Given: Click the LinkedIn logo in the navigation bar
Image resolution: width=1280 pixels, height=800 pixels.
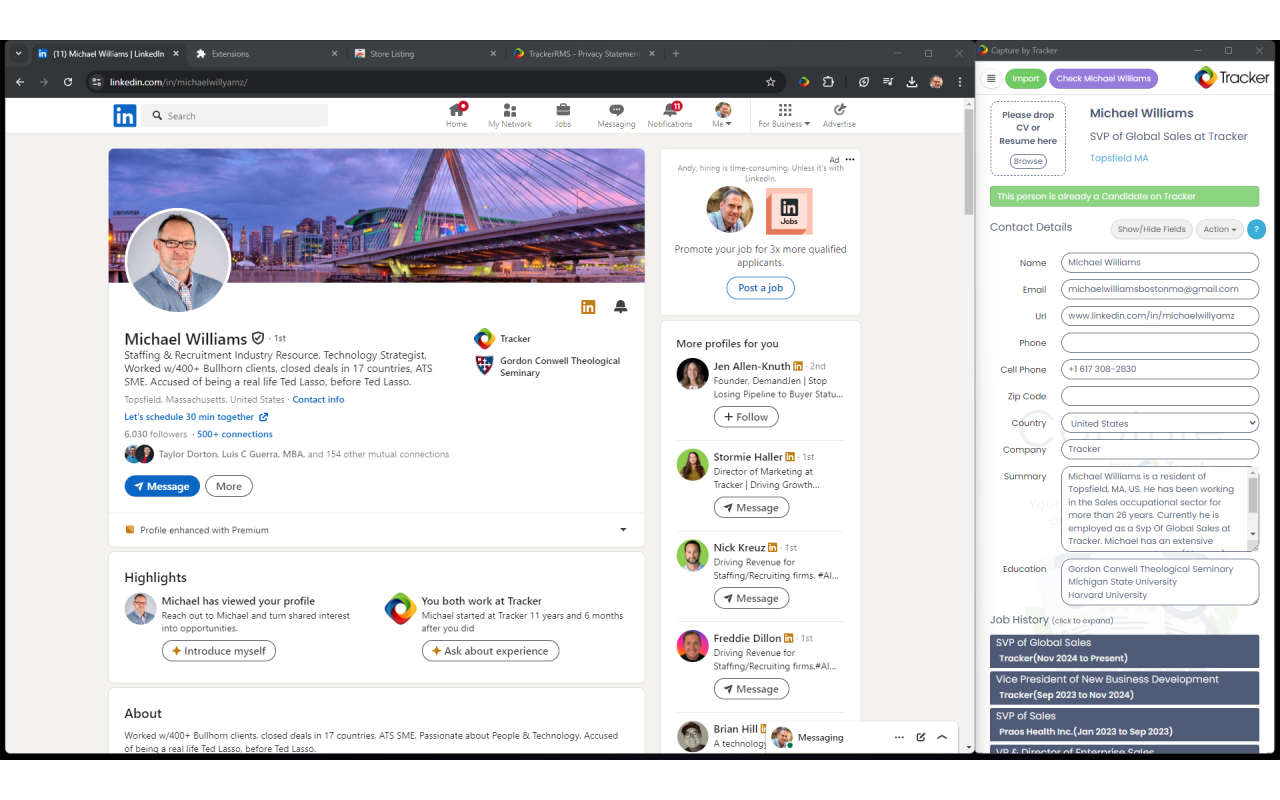Looking at the screenshot, I should tap(125, 116).
